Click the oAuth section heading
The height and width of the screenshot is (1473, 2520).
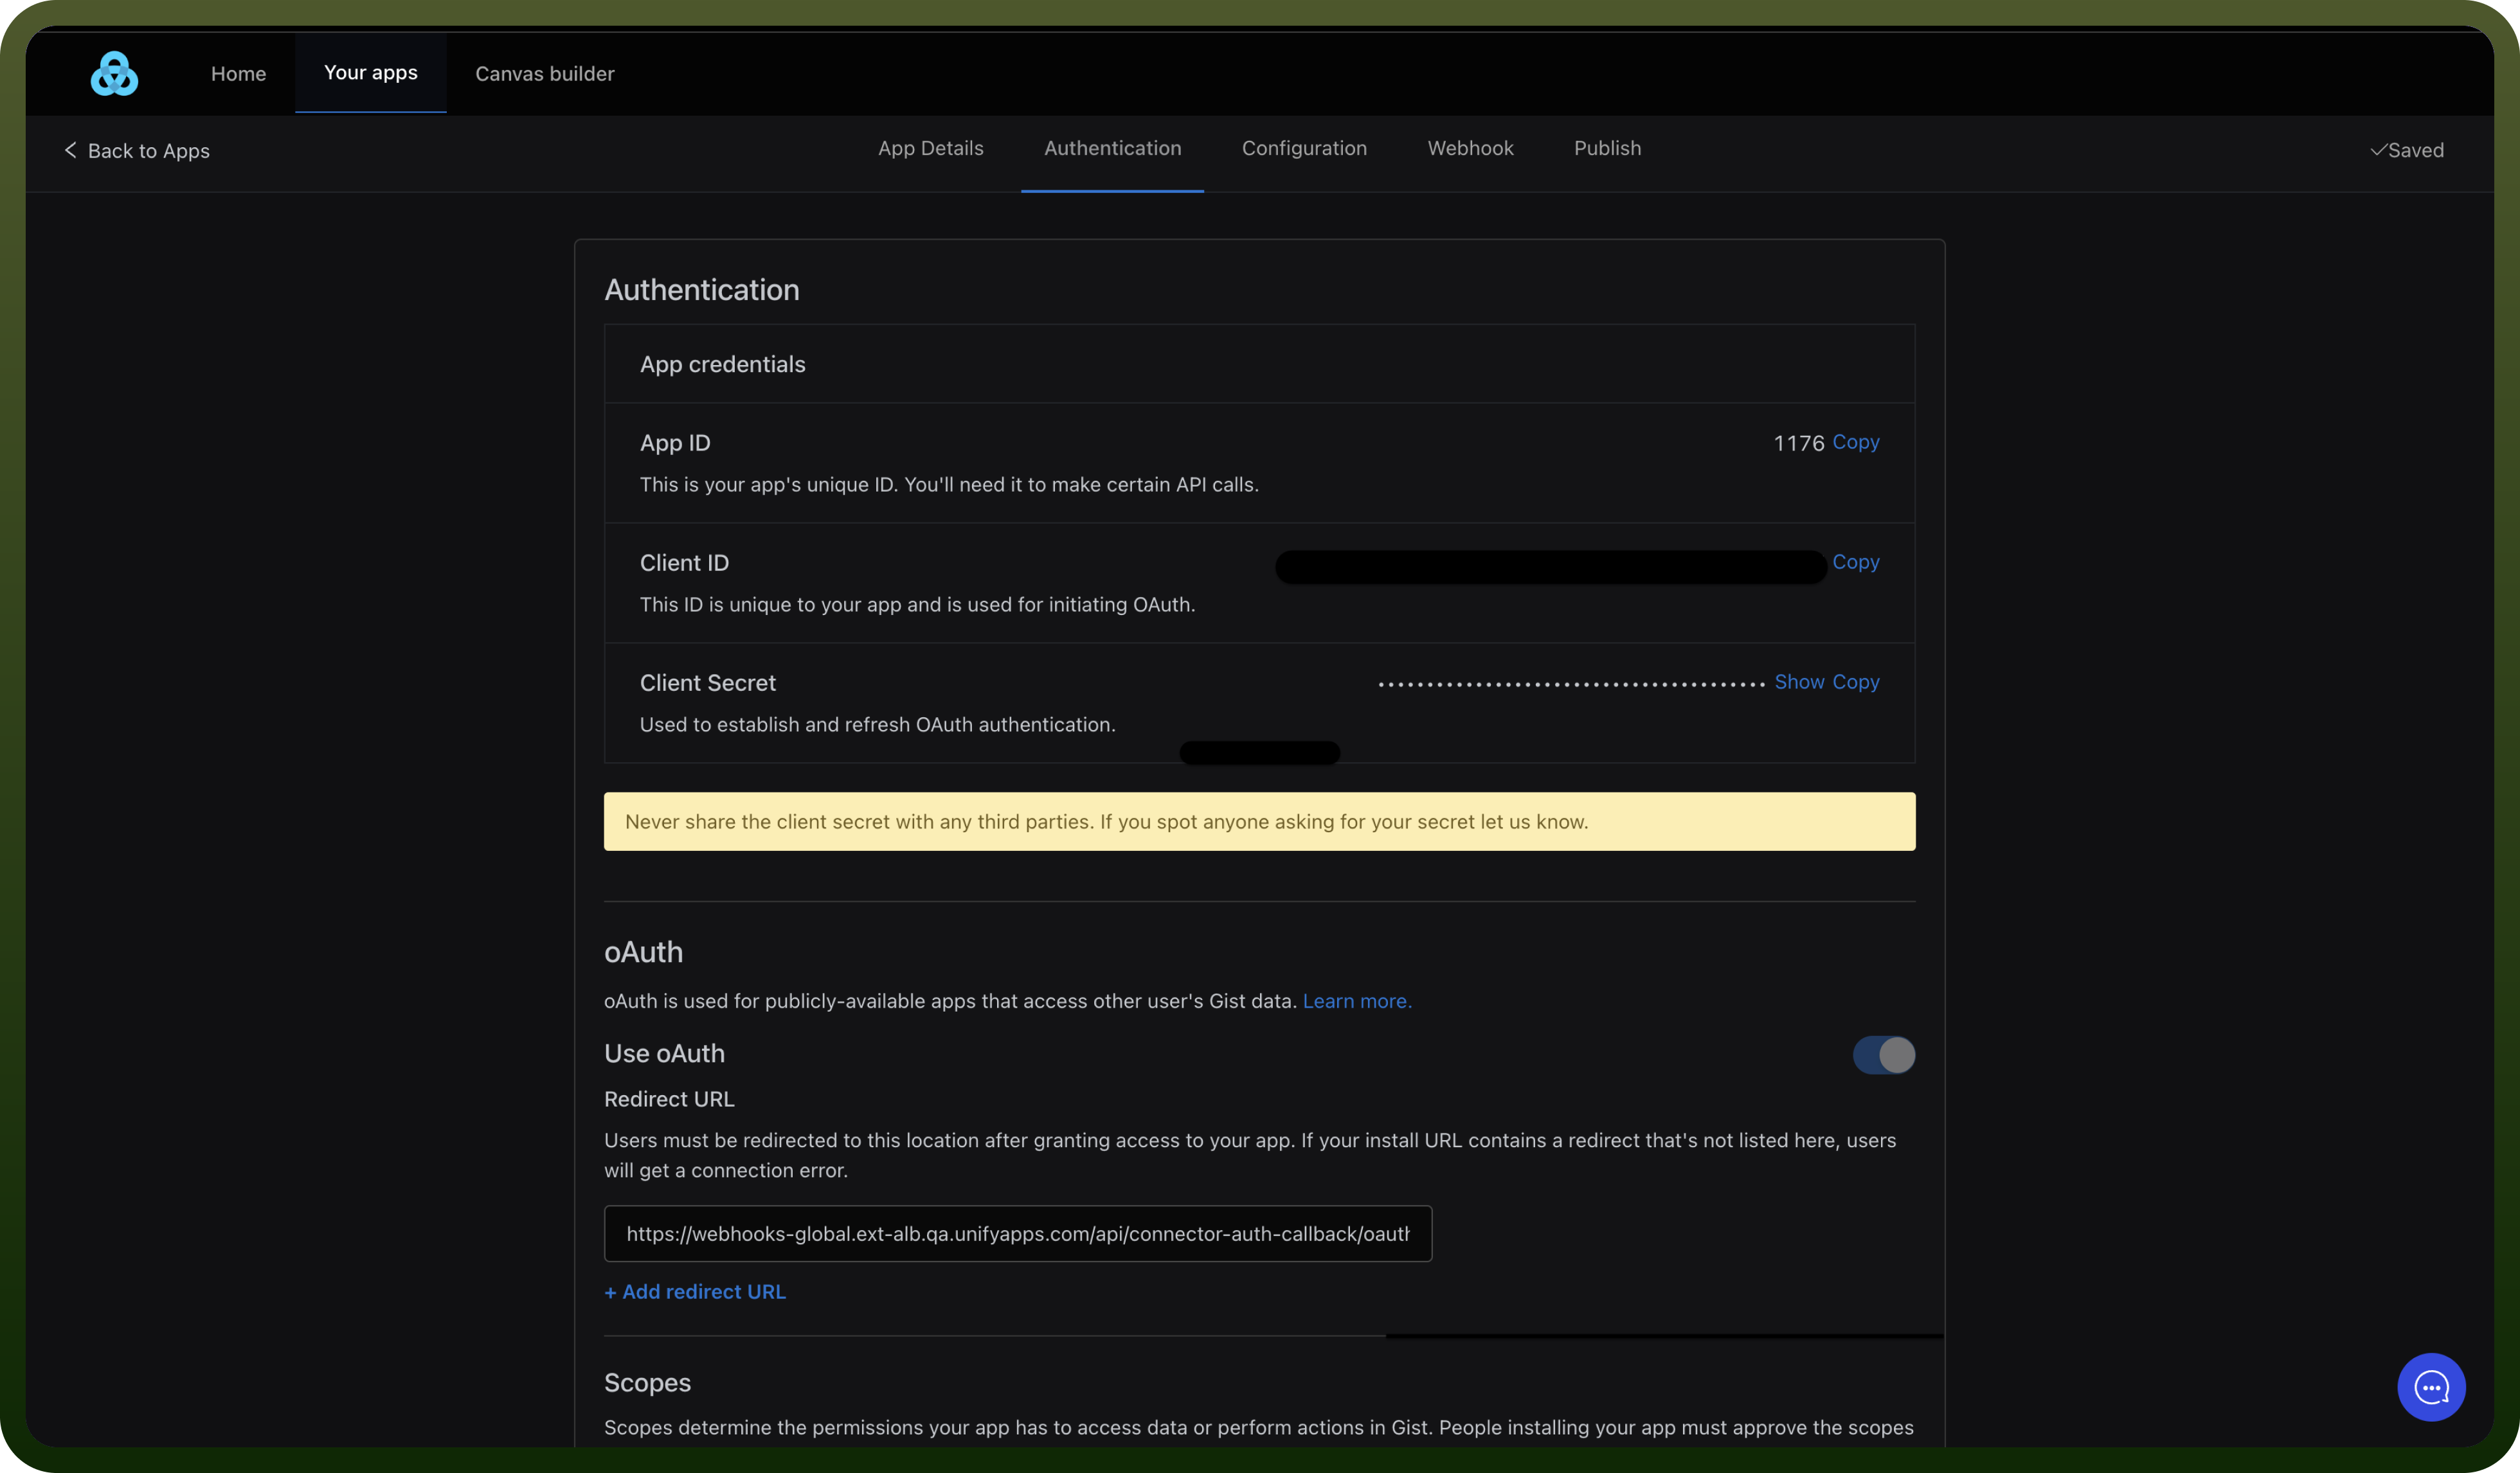coord(643,952)
